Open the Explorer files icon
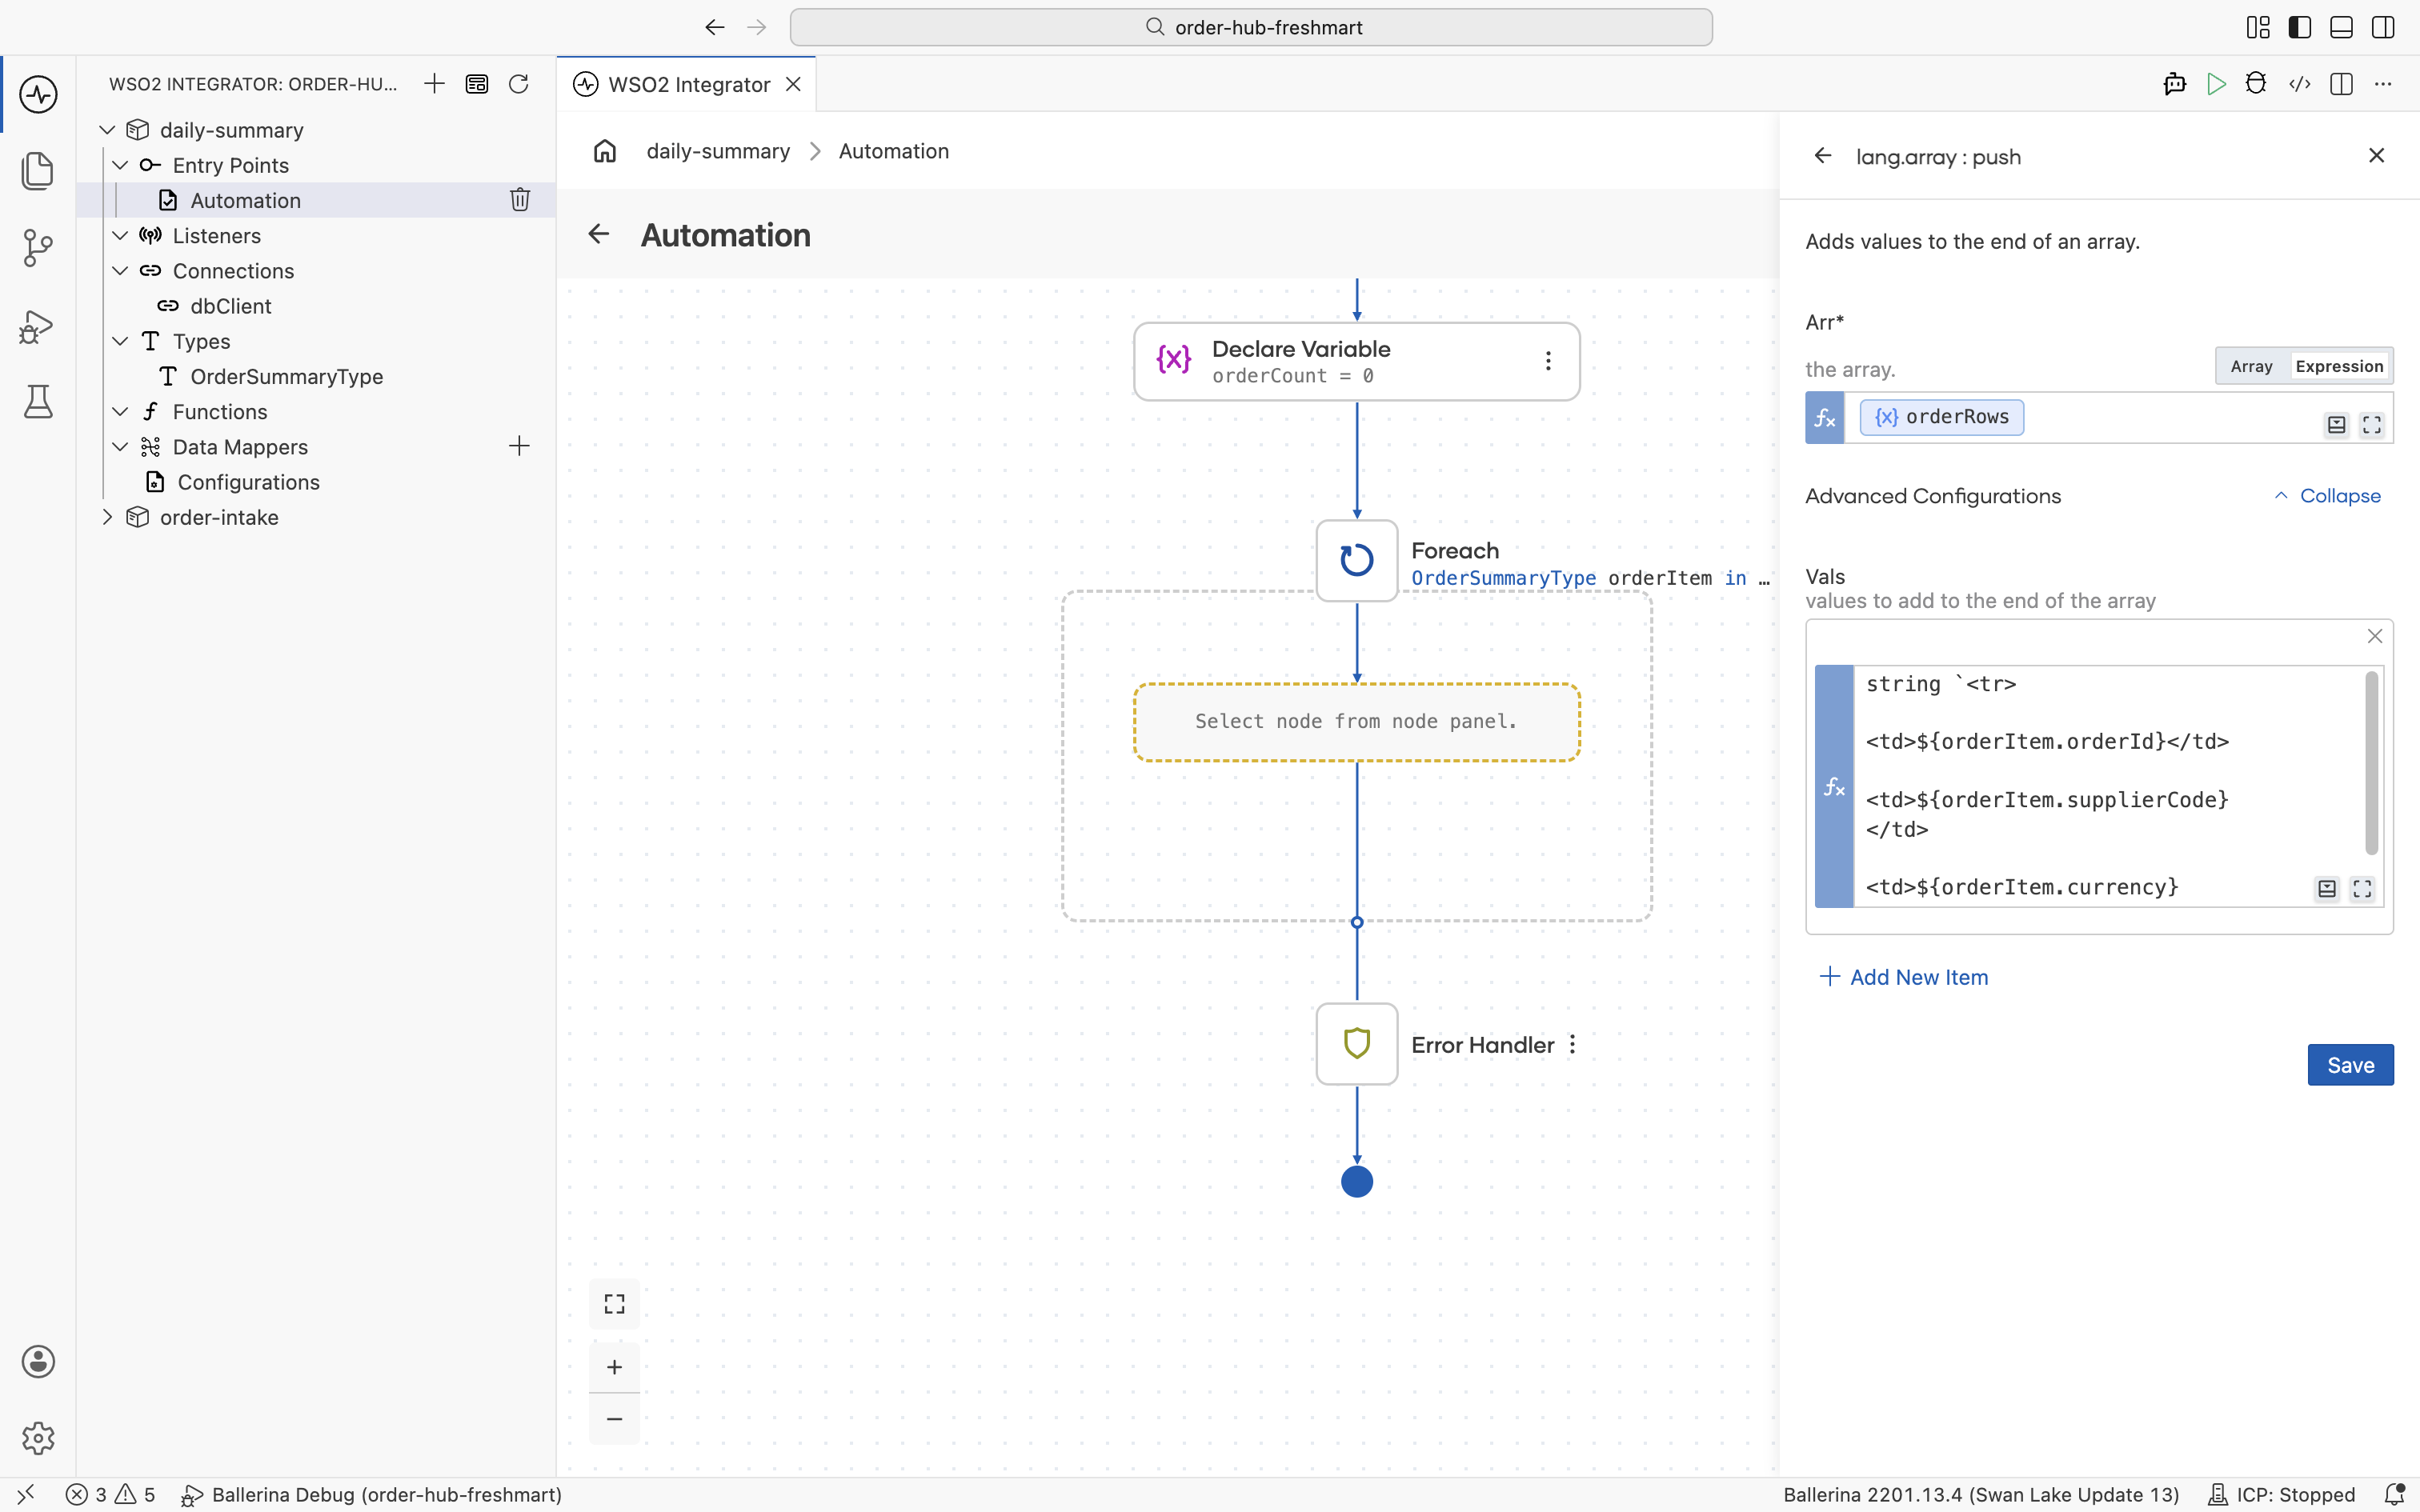 tap(38, 171)
